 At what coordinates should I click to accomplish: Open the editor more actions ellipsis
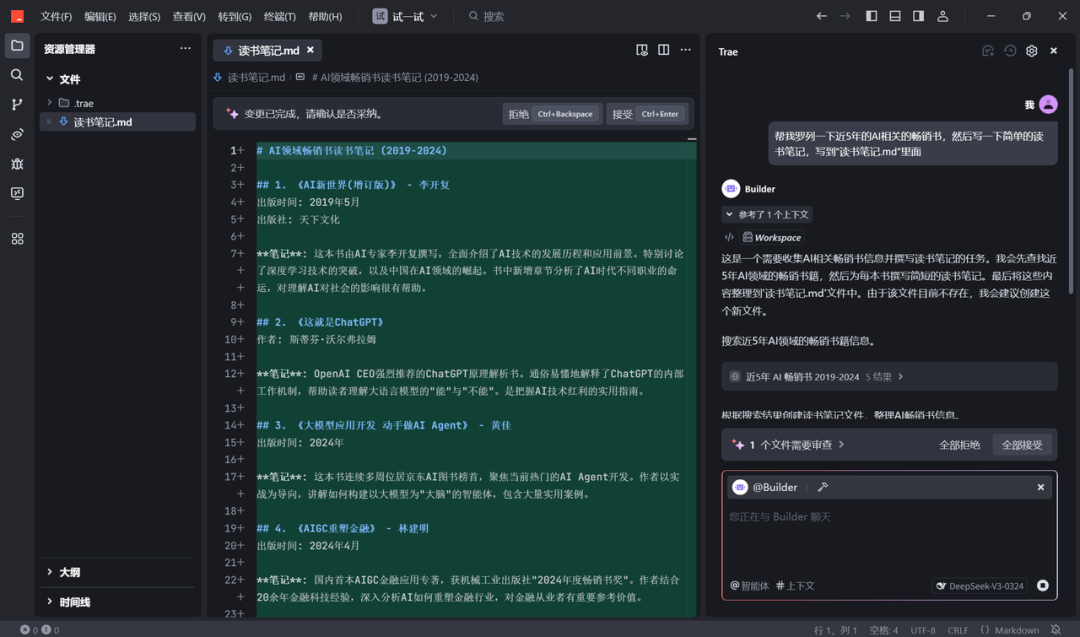(x=685, y=50)
